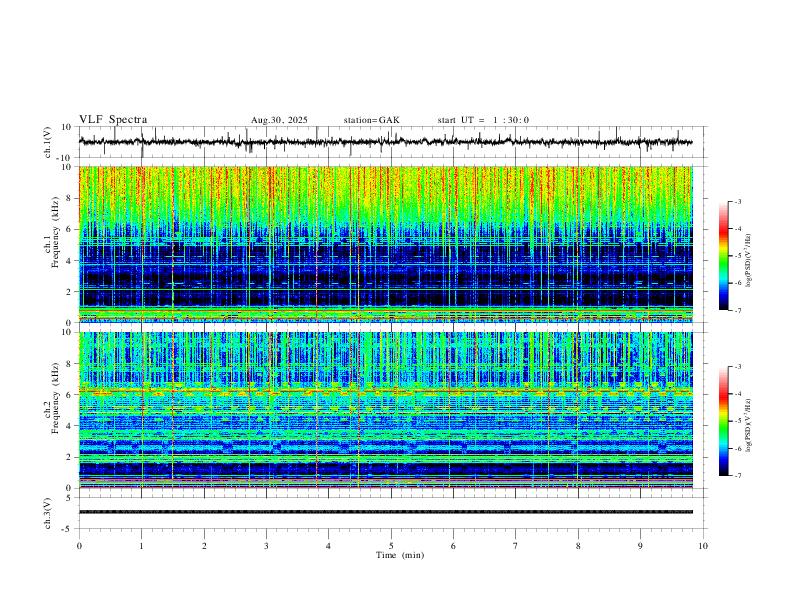The width and height of the screenshot is (792, 612).
Task: Click the "-7" label on ch.1 color bar
Action: point(737,310)
